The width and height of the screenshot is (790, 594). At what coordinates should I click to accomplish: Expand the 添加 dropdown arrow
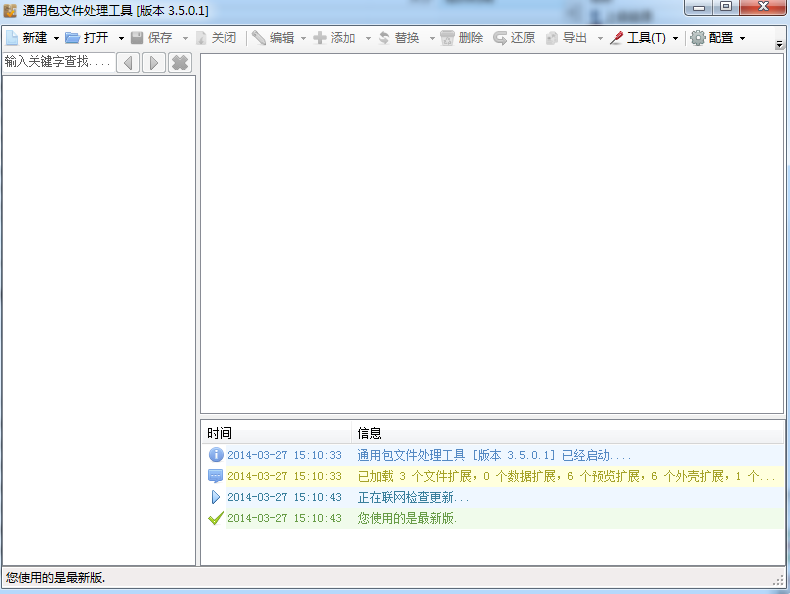point(368,38)
